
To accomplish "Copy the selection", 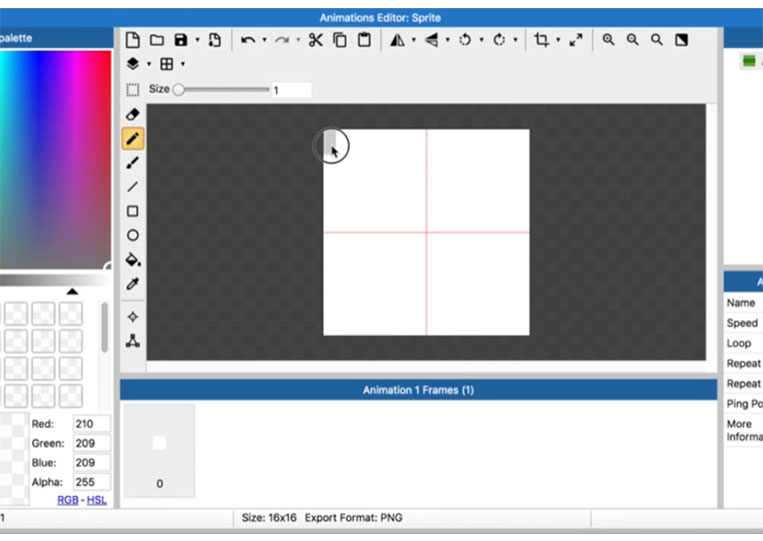I will [x=340, y=40].
